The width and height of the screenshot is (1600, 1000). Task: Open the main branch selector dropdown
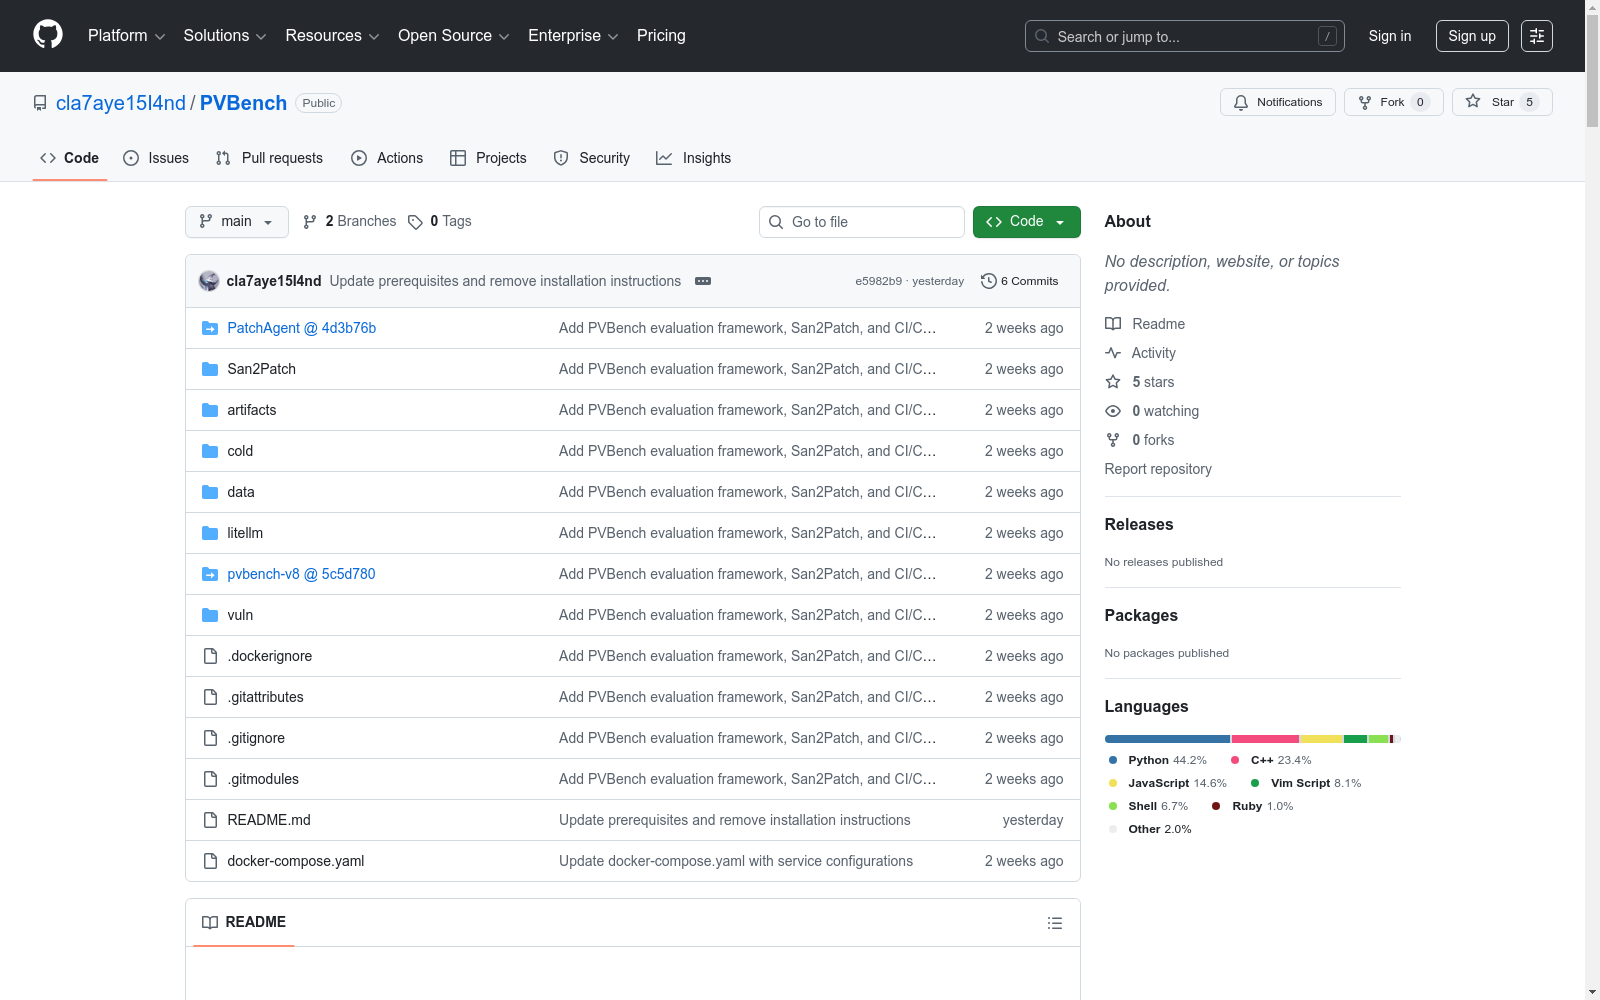[x=237, y=222]
